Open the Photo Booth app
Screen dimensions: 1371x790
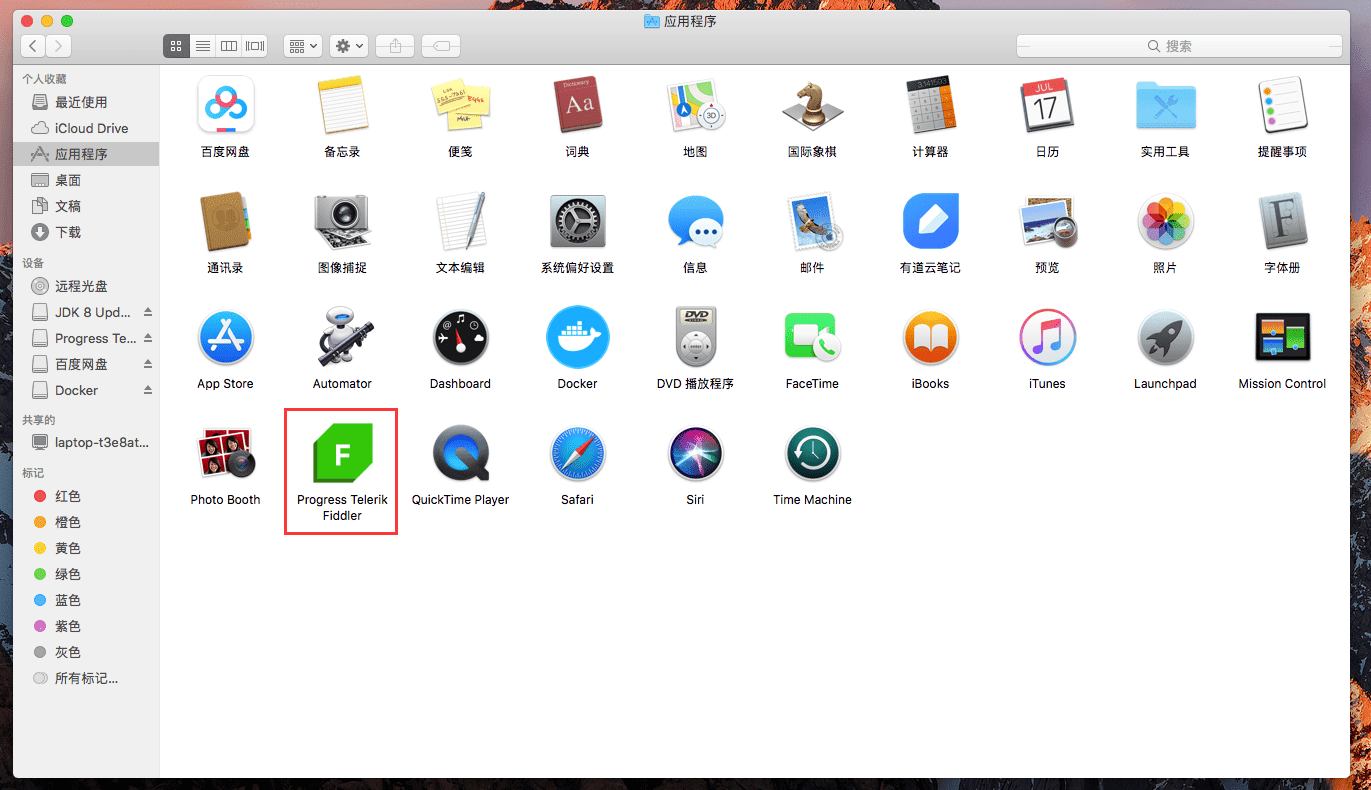point(225,453)
